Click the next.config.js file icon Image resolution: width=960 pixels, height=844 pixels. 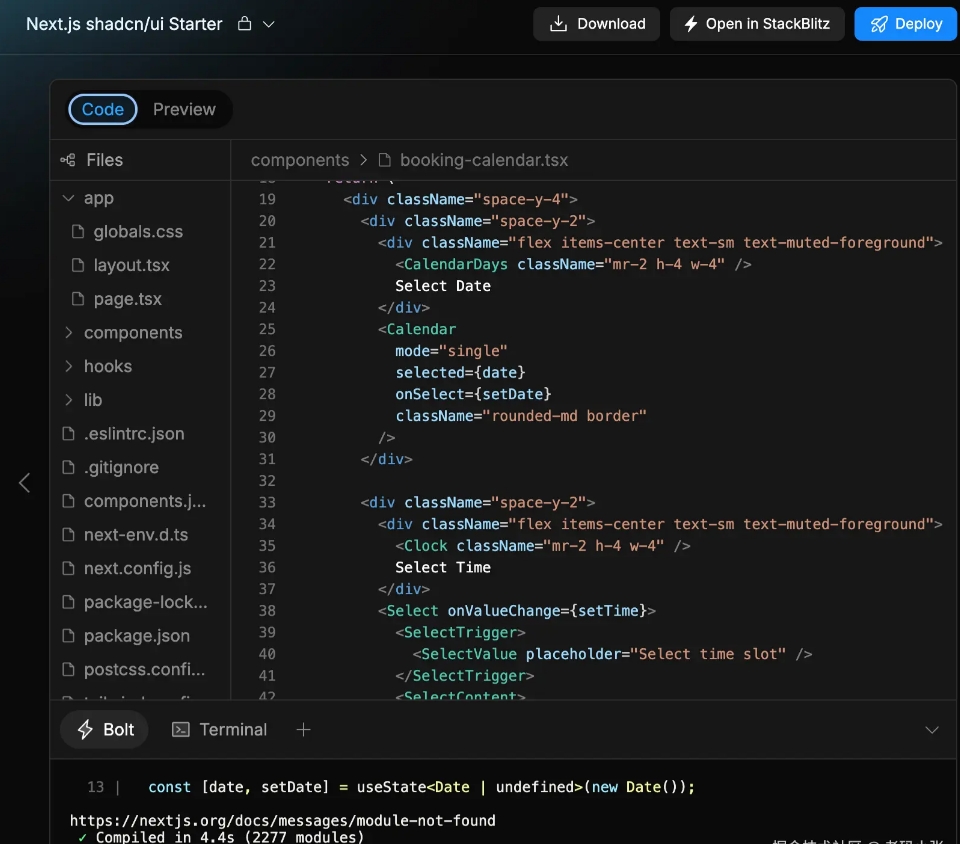click(x=69, y=569)
